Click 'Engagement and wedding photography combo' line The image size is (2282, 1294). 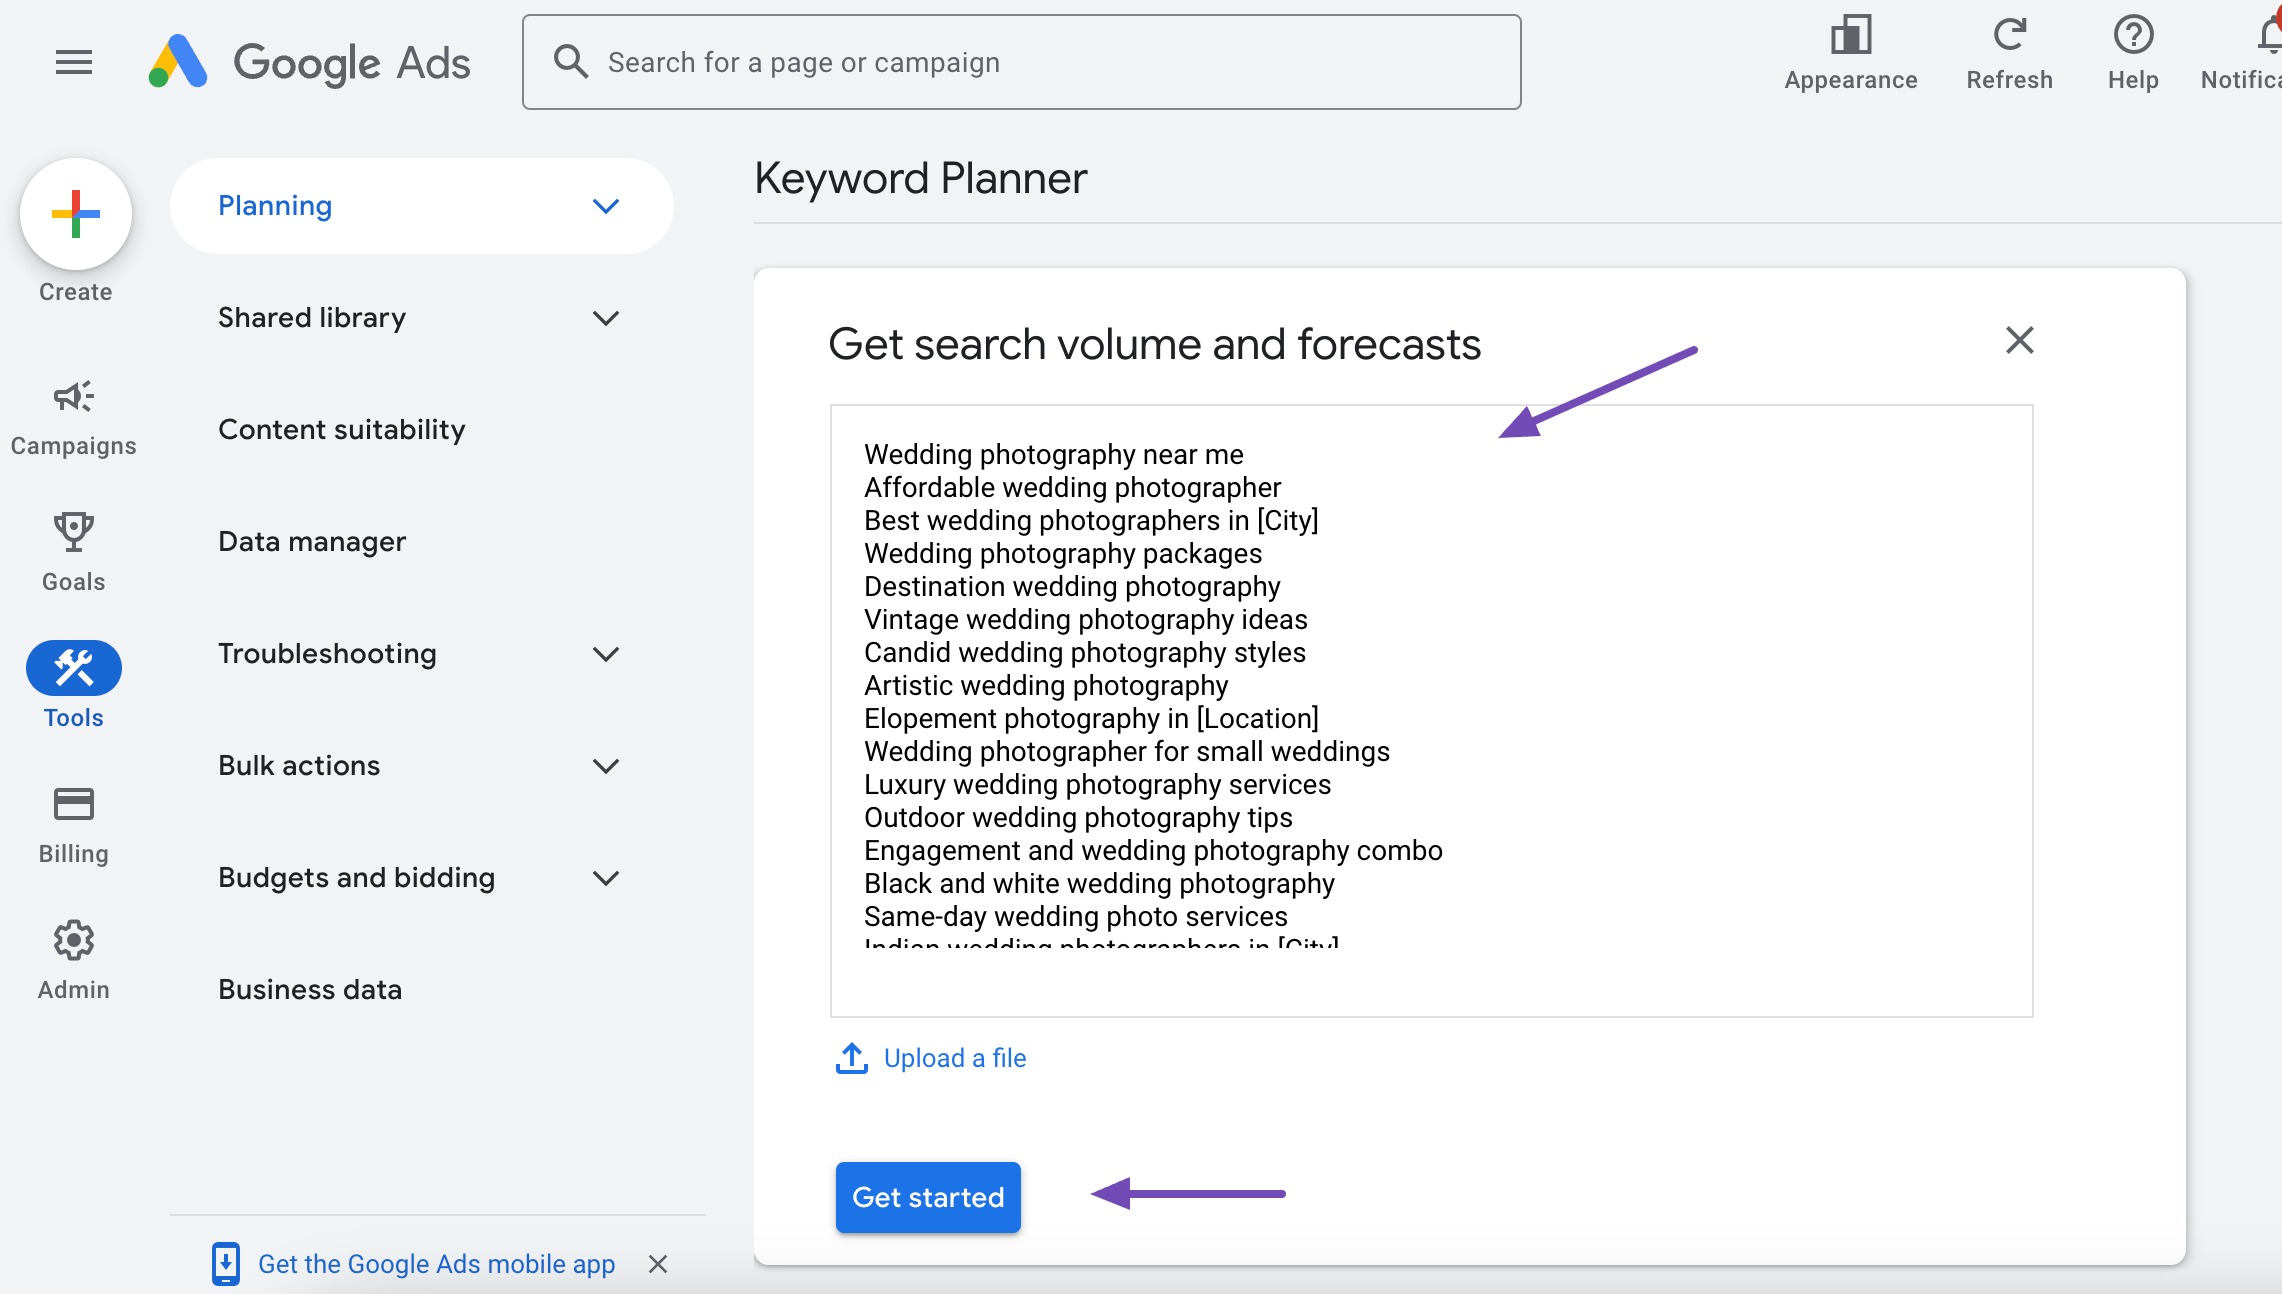1153,851
